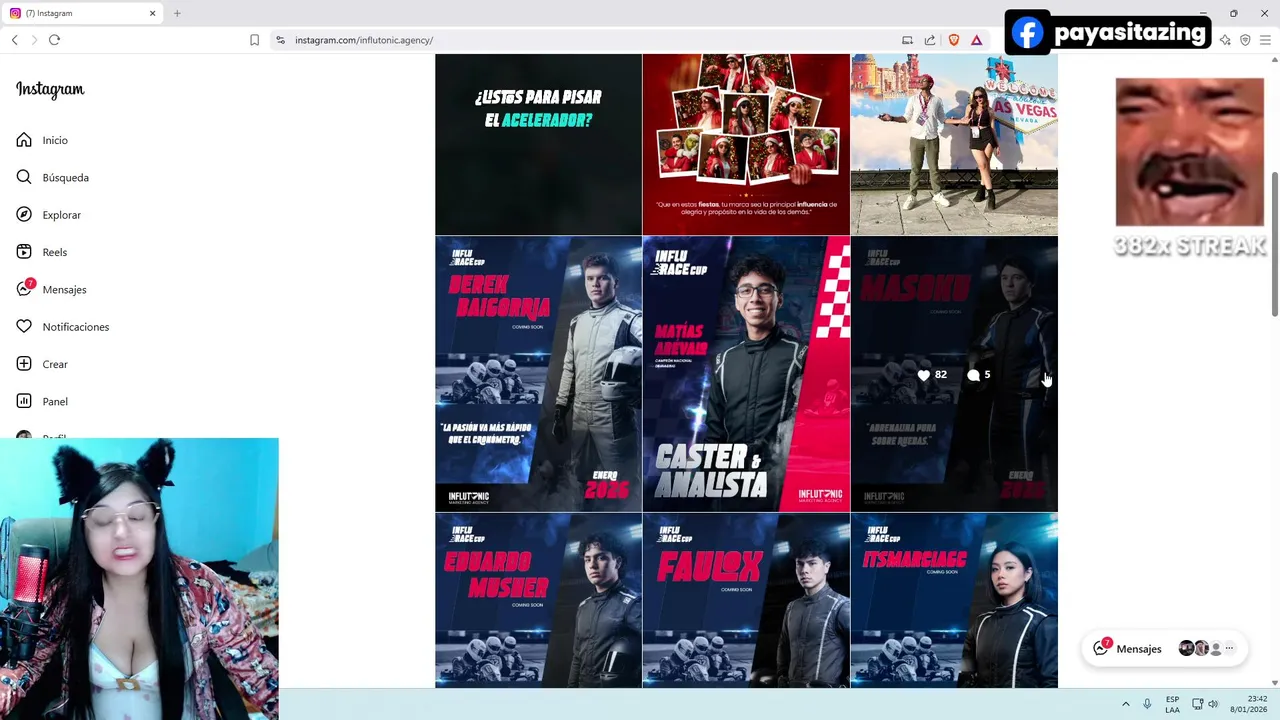Close the Instagram browser tab
The height and width of the screenshot is (720, 1280).
[152, 13]
